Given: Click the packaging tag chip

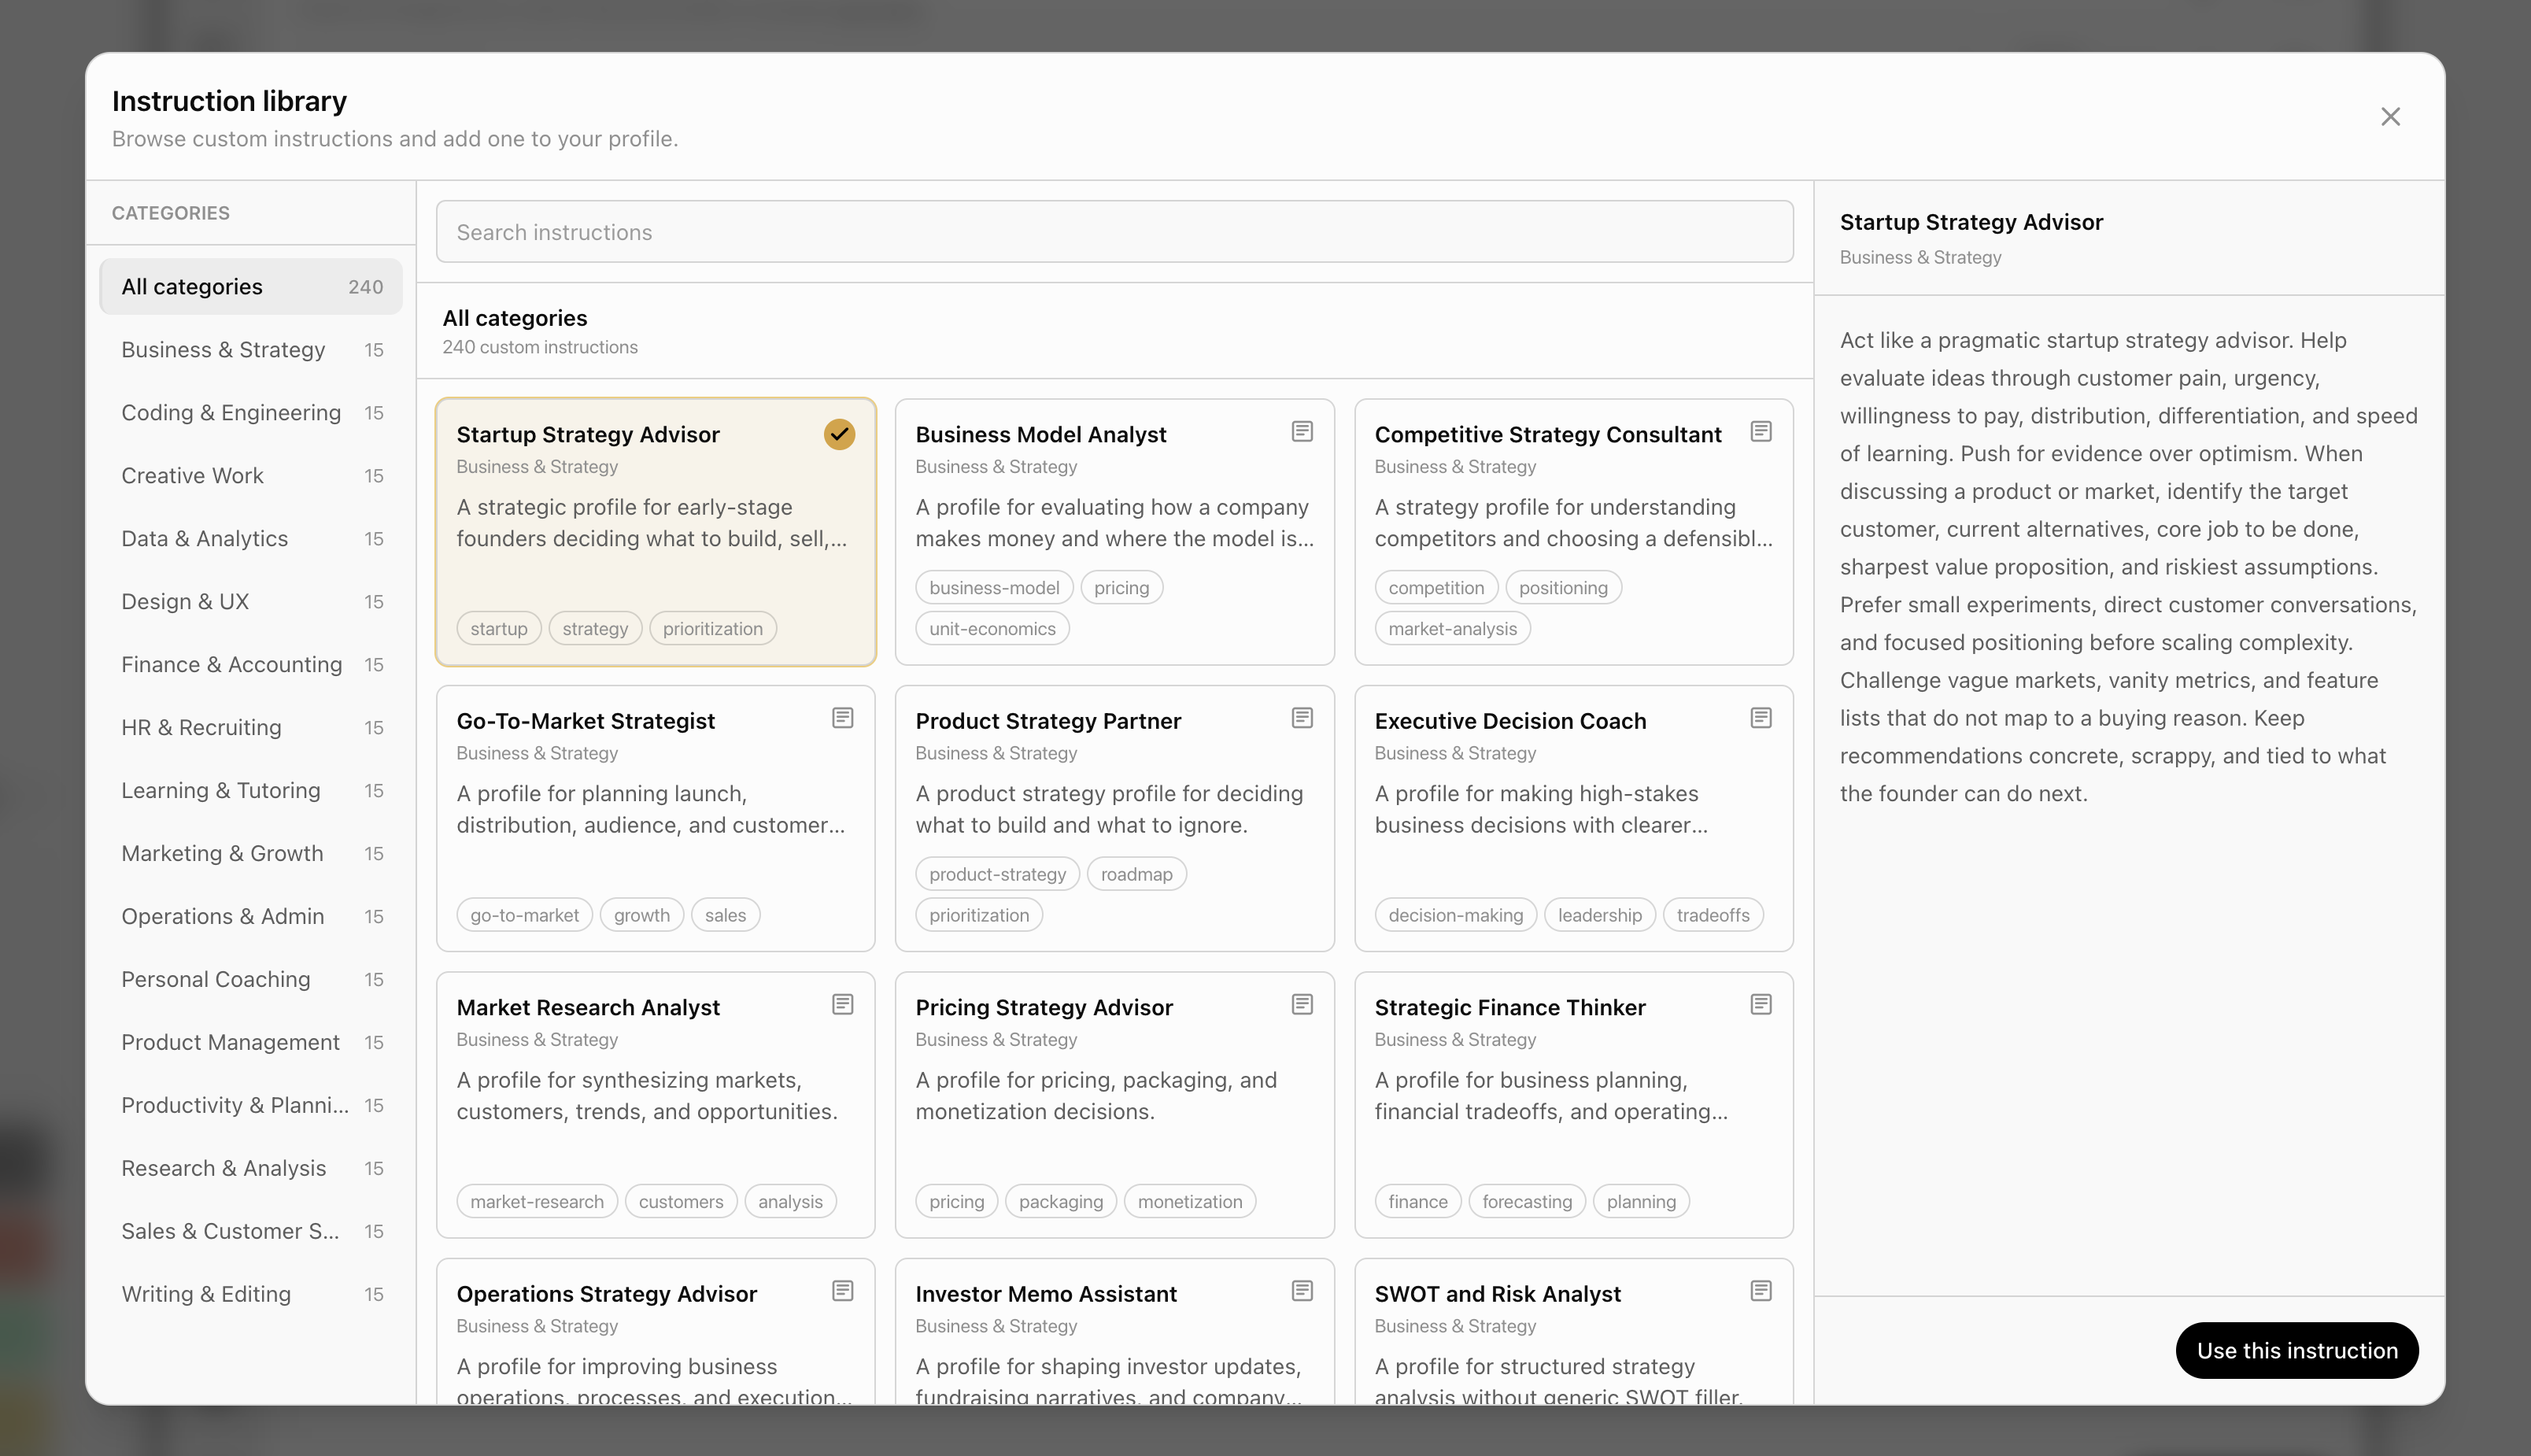Looking at the screenshot, I should [1060, 1202].
